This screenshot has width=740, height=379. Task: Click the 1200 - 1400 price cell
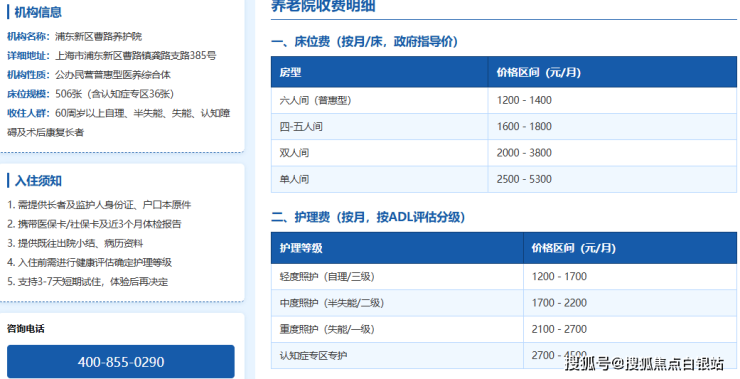tap(612, 101)
